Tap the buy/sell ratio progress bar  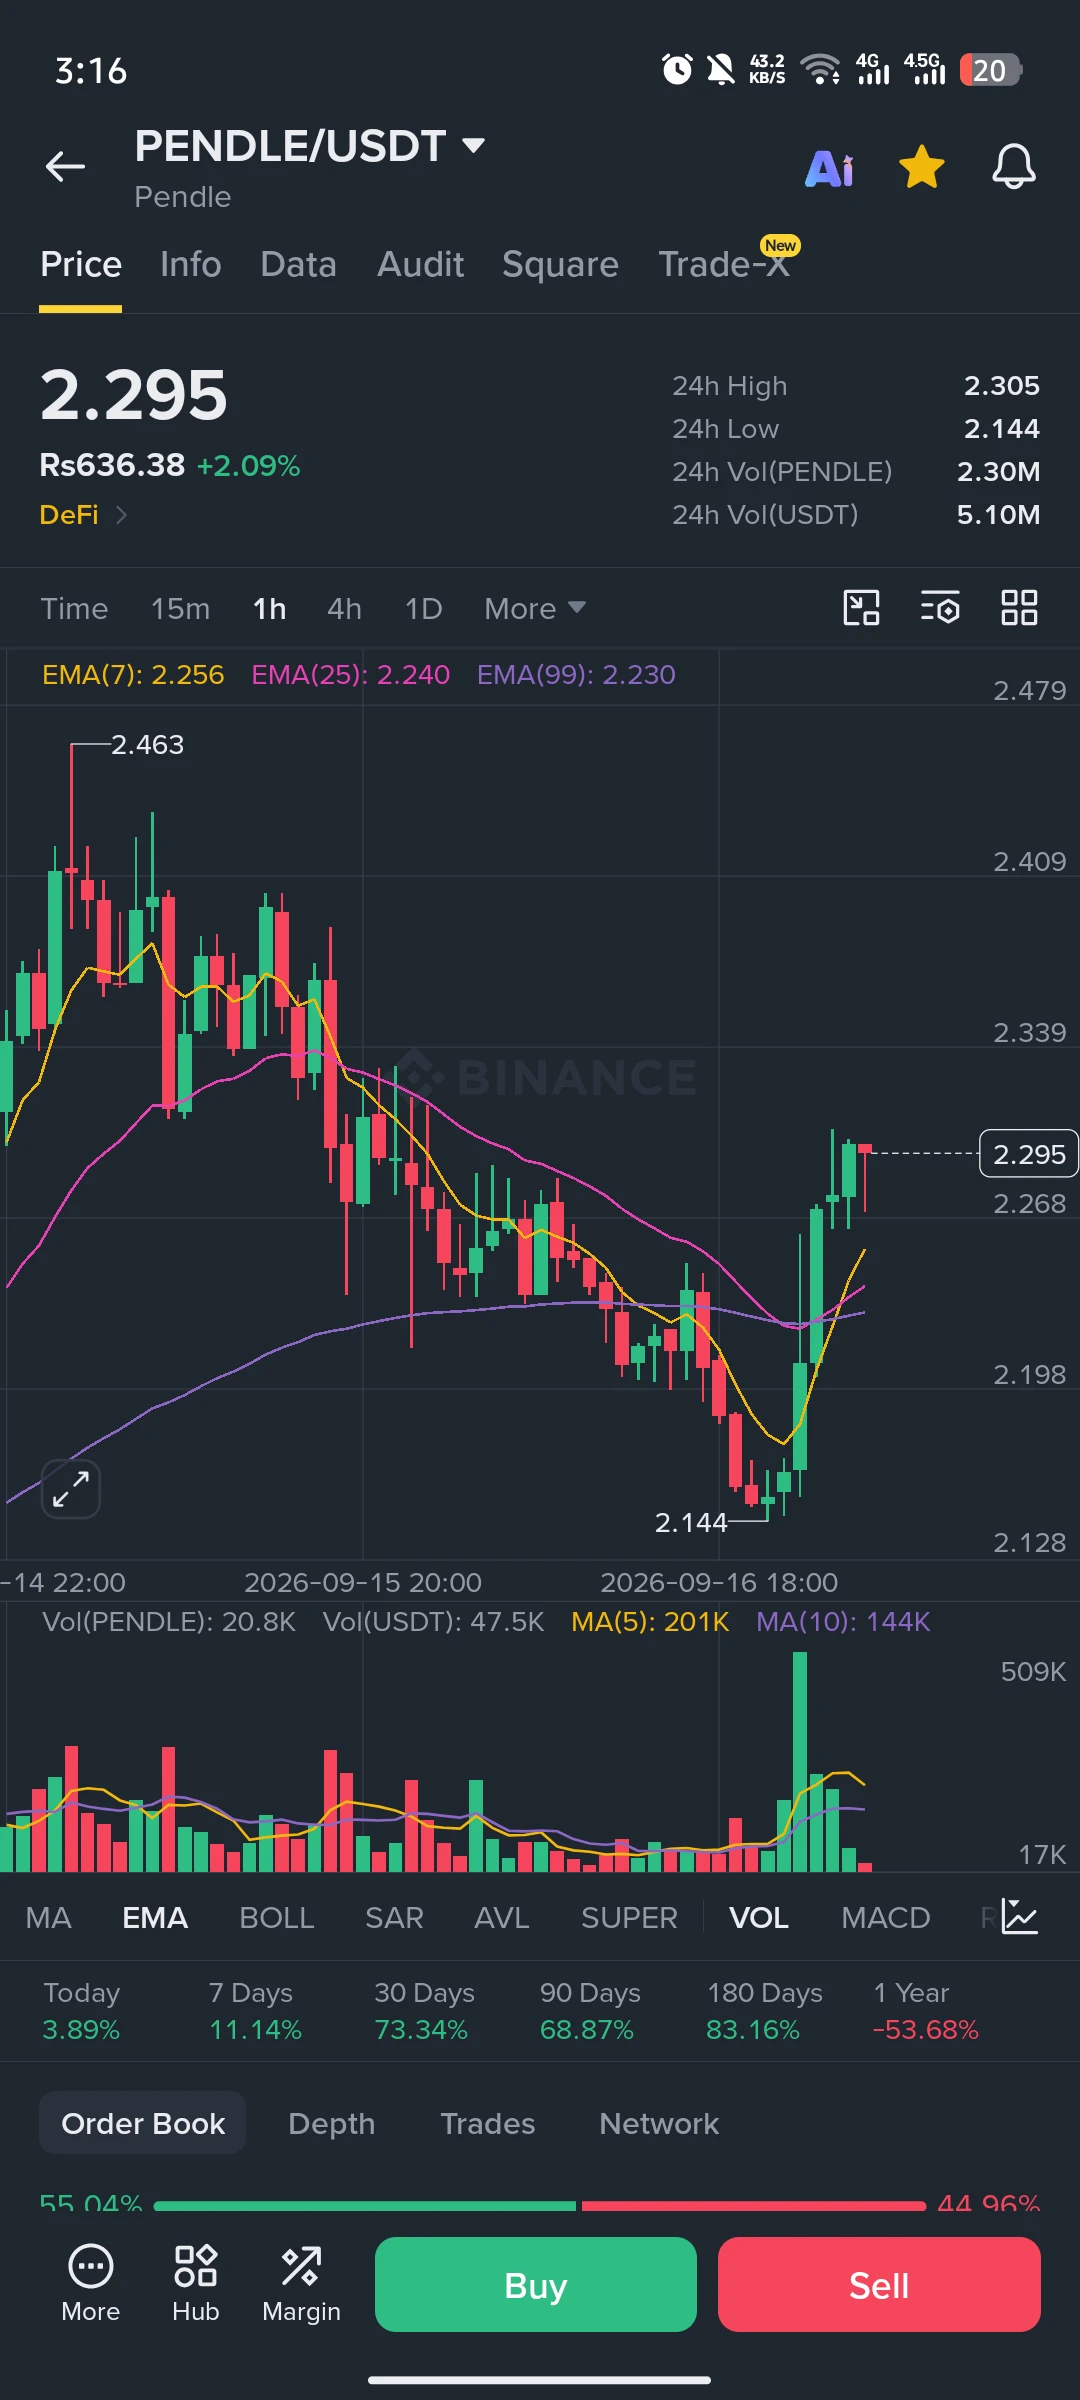point(540,2205)
